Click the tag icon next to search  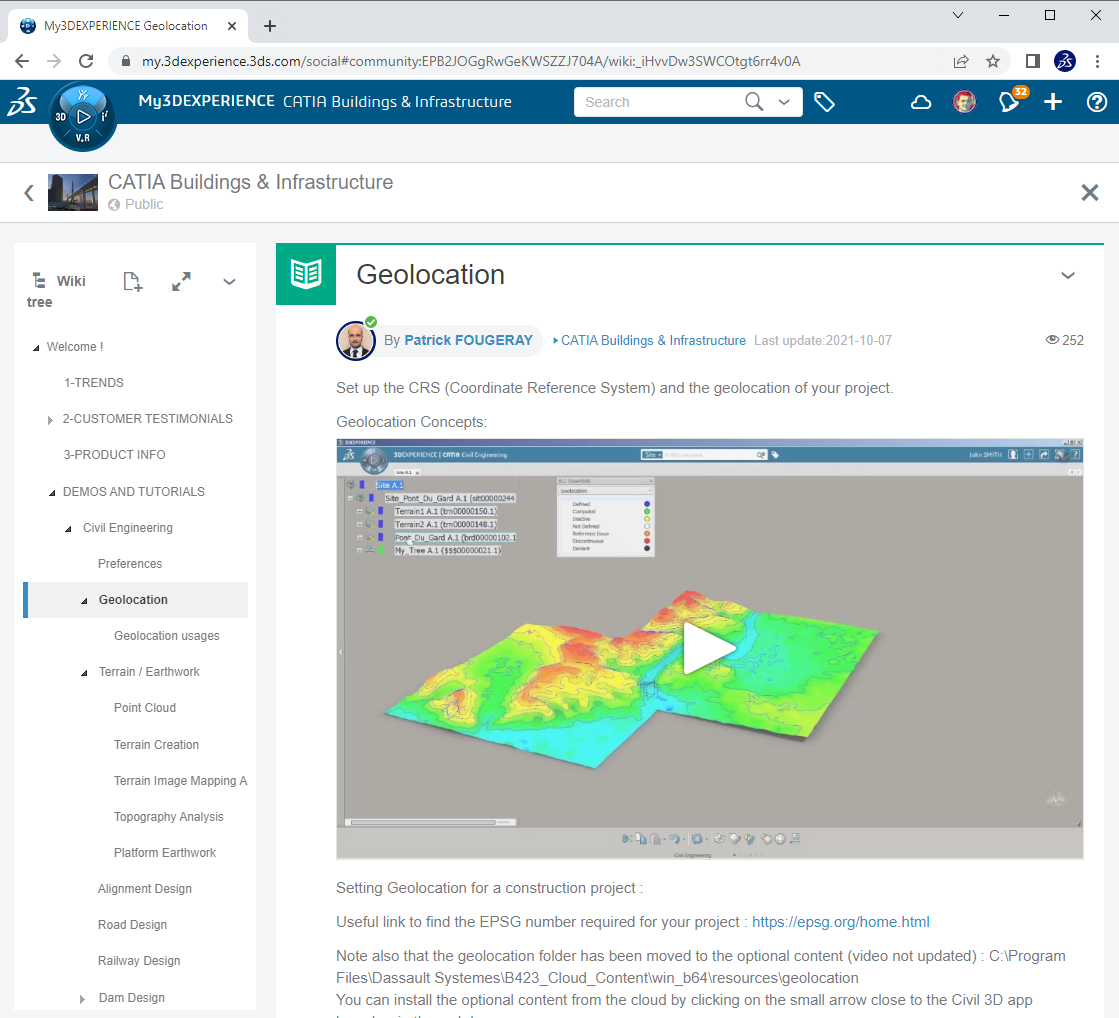[825, 101]
